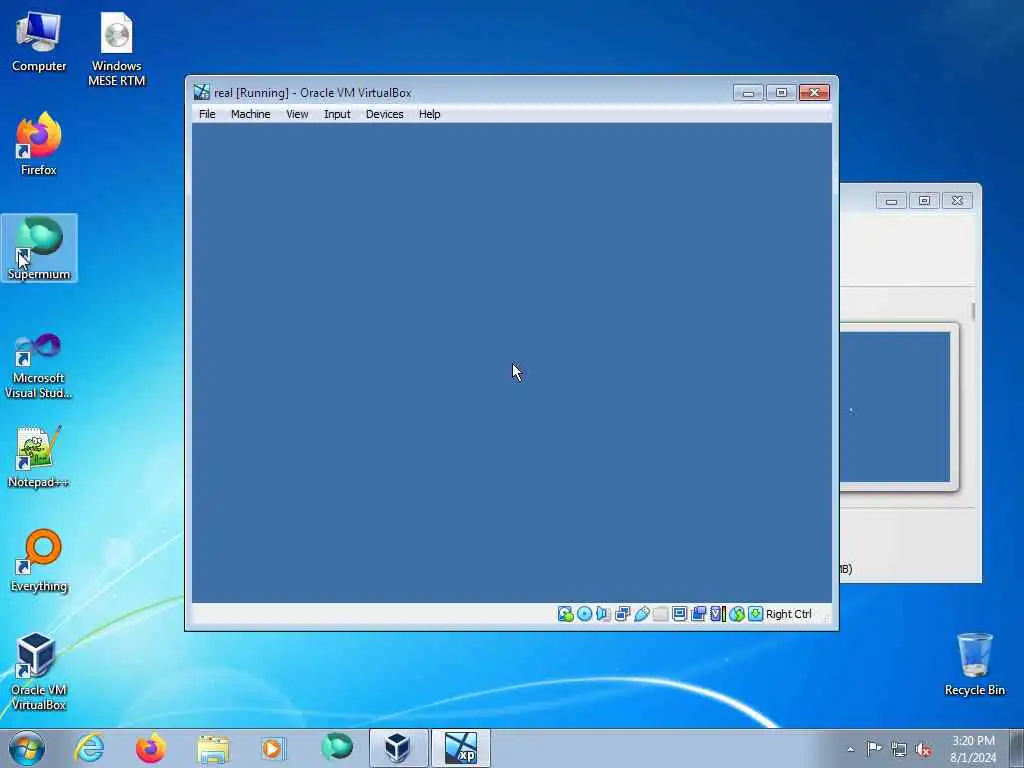Minimize the background VirtualBox Manager window
1024x768 pixels.
coord(891,200)
